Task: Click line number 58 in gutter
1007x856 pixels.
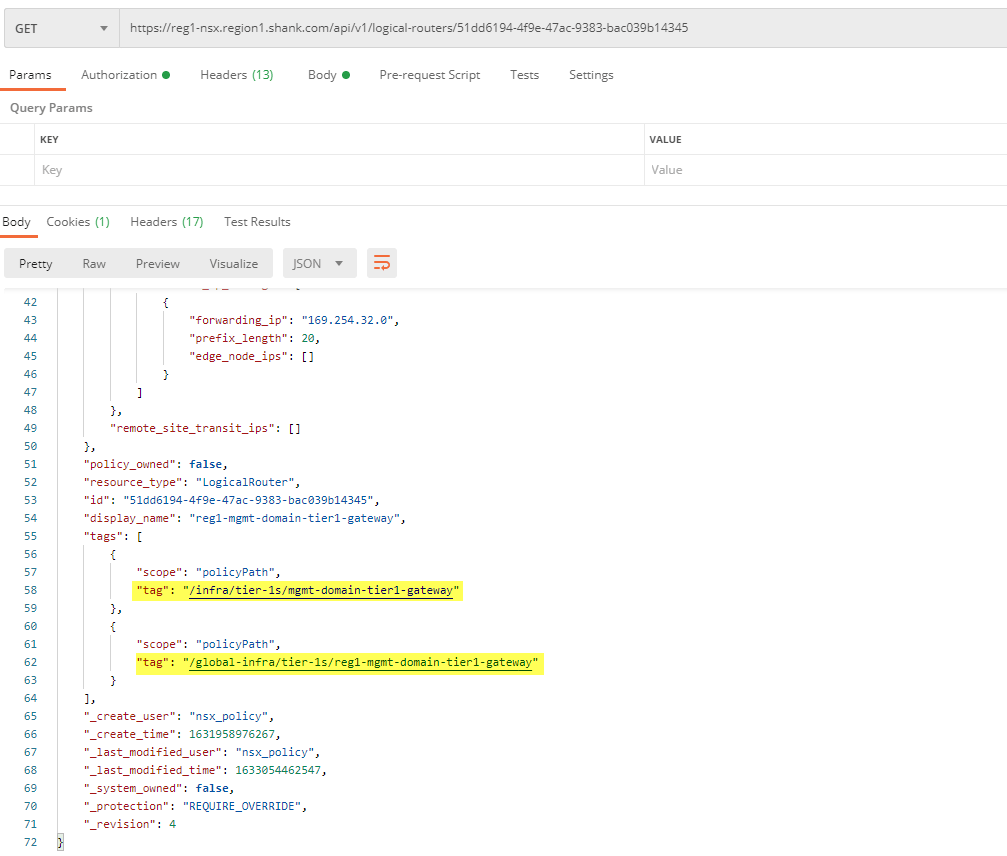Action: [x=30, y=590]
